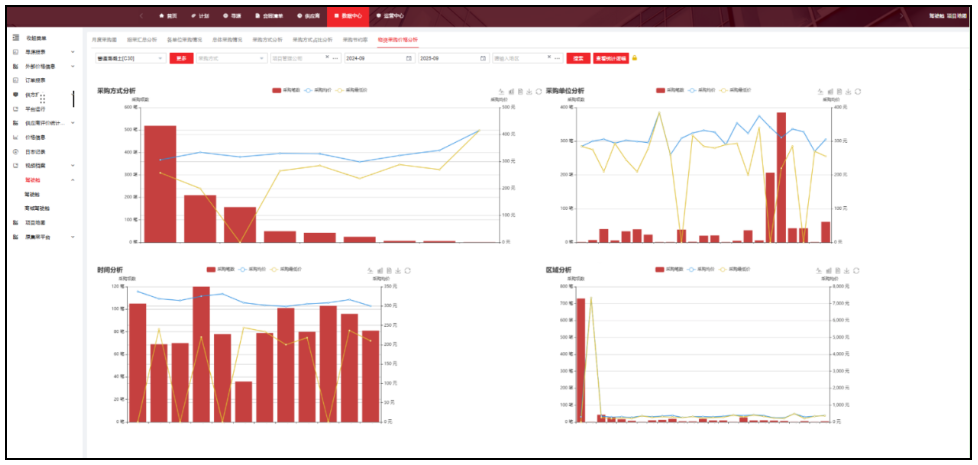Switch to 采购方式分析 tab

click(x=267, y=39)
